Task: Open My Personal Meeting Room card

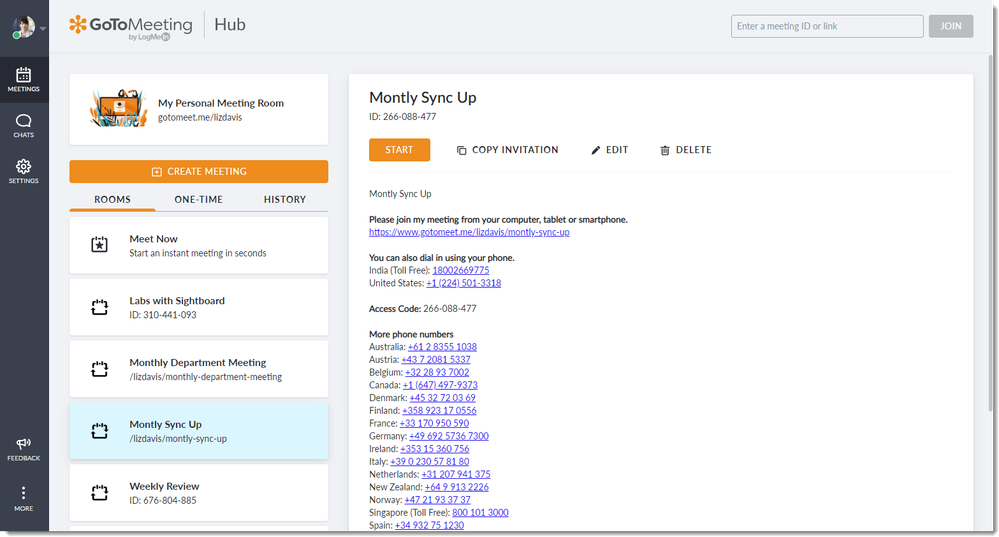Action: [199, 110]
